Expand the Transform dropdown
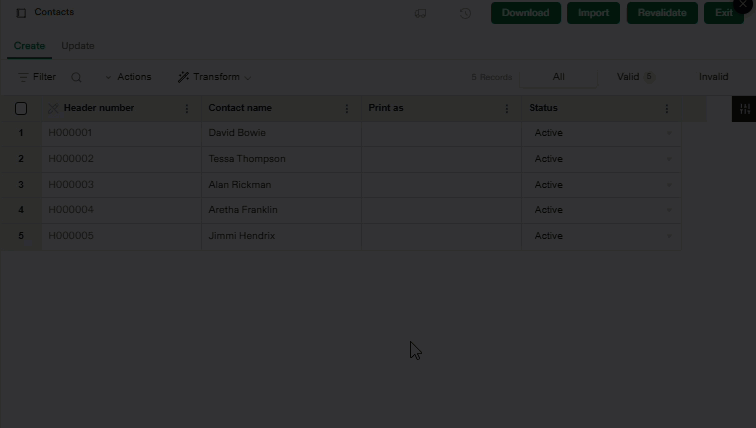This screenshot has height=428, width=756. point(214,77)
